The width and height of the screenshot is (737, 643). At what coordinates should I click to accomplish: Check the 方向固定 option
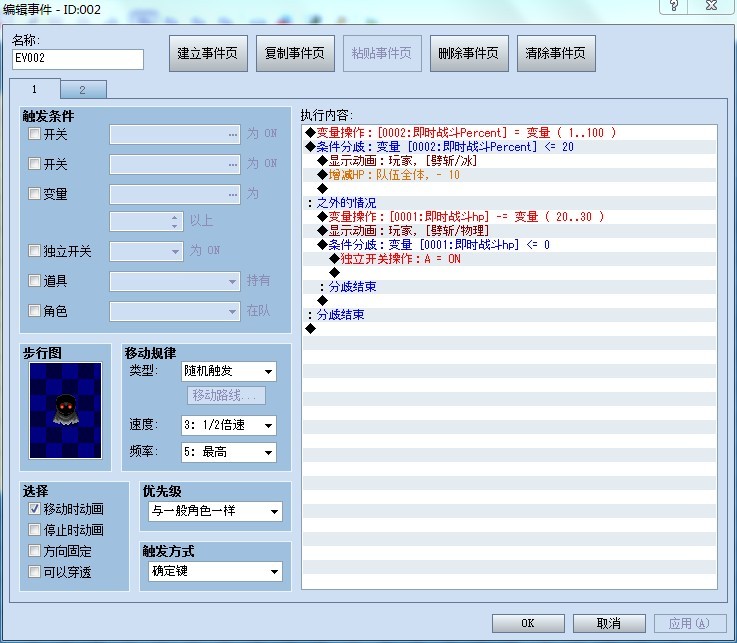[x=34, y=550]
